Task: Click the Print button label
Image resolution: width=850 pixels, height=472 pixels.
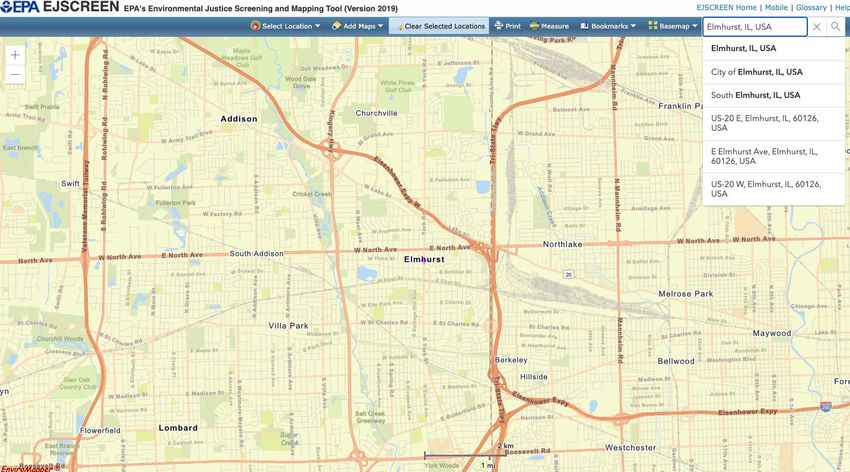Action: point(513,26)
